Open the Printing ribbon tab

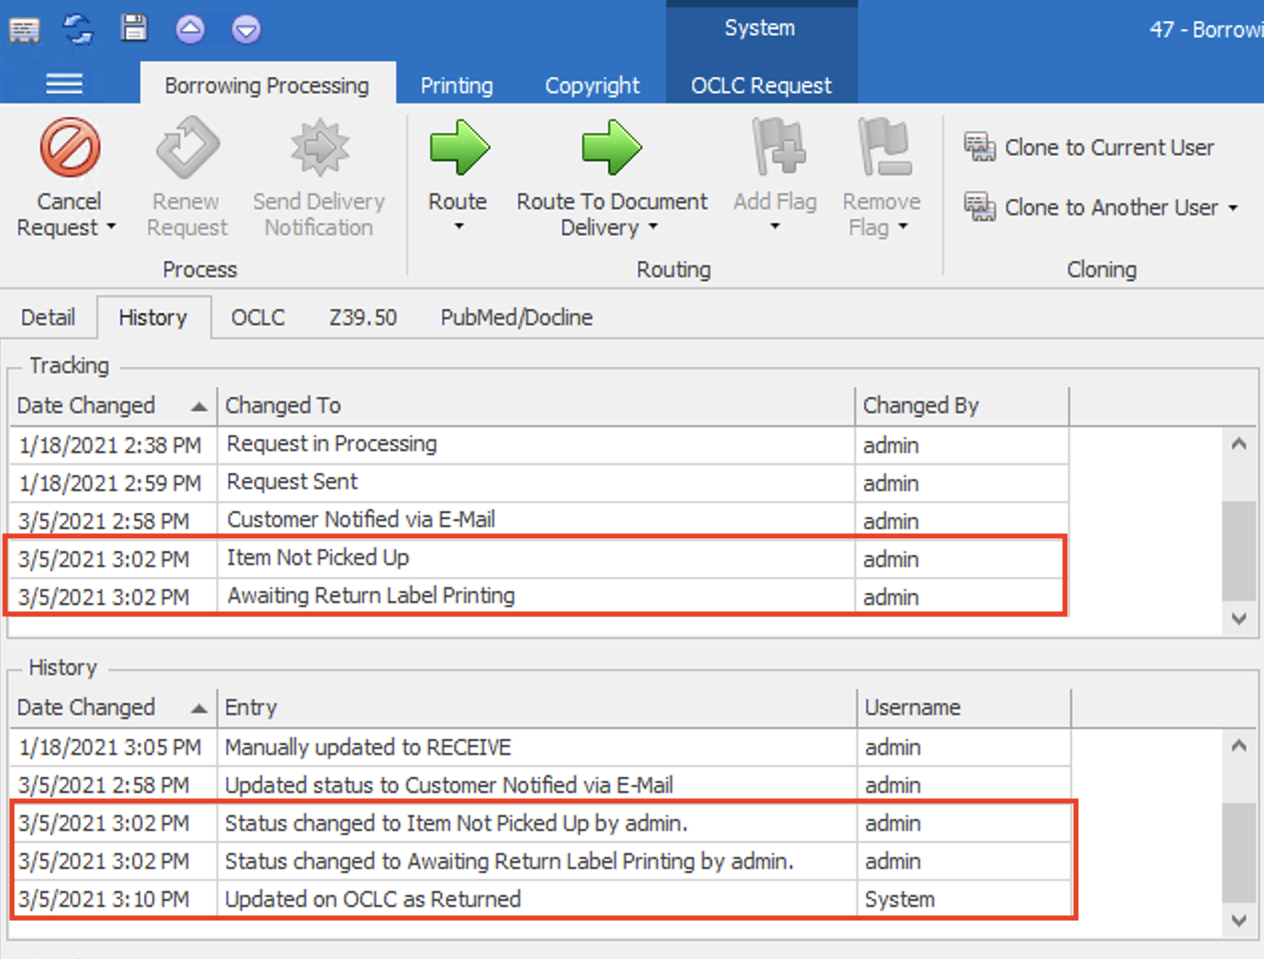(x=456, y=85)
